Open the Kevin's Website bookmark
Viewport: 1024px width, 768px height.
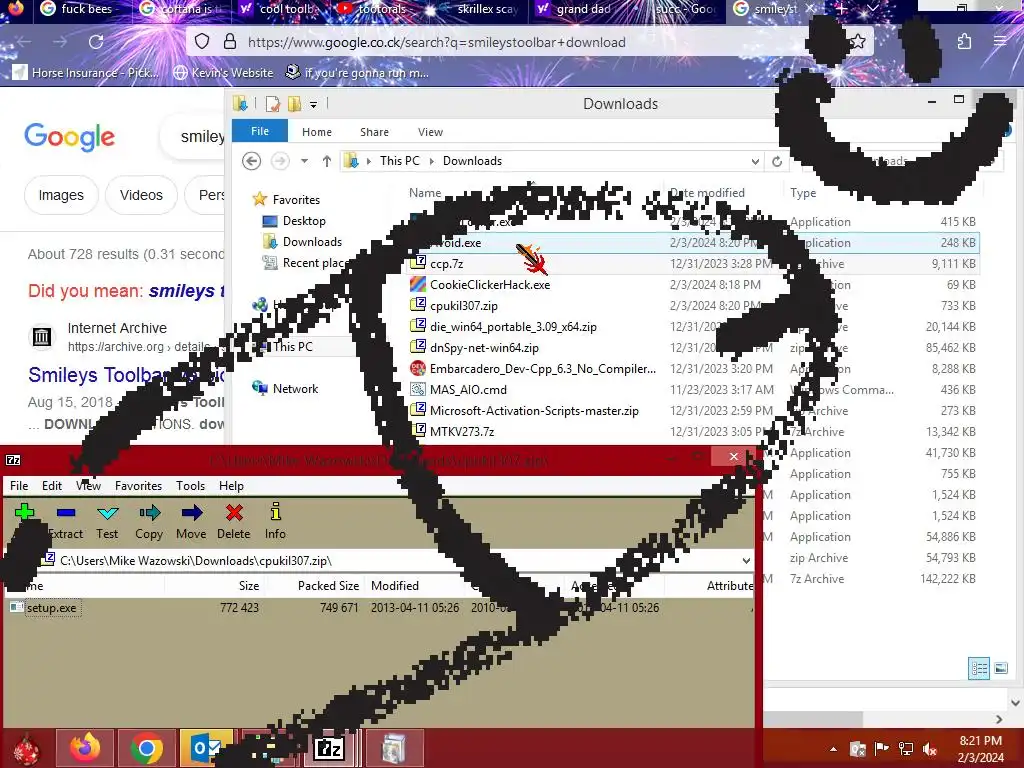(x=223, y=72)
